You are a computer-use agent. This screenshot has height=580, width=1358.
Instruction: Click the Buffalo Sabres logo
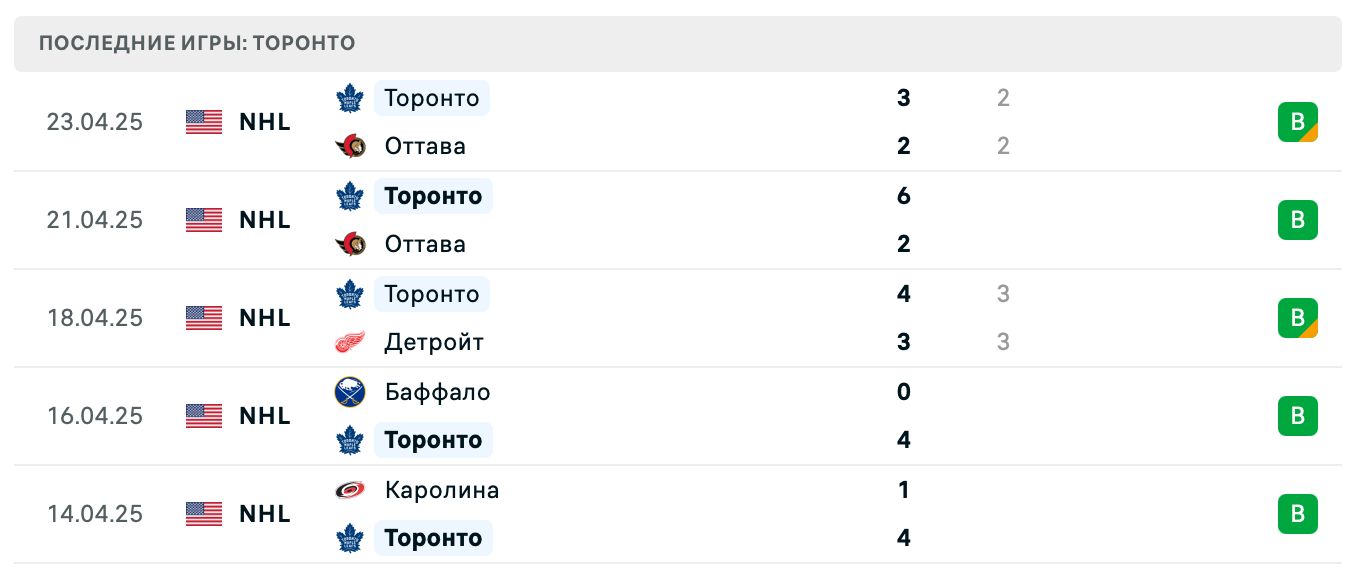click(x=348, y=392)
